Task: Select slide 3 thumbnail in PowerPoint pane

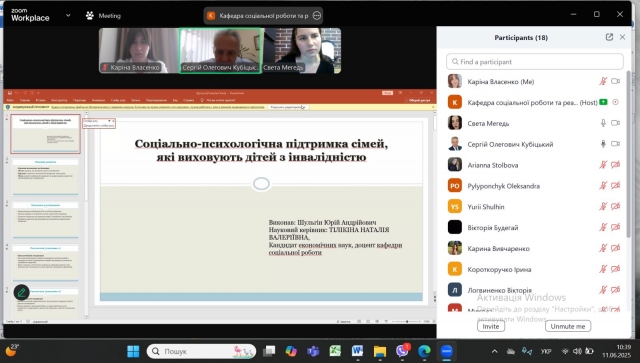Action: [45, 220]
